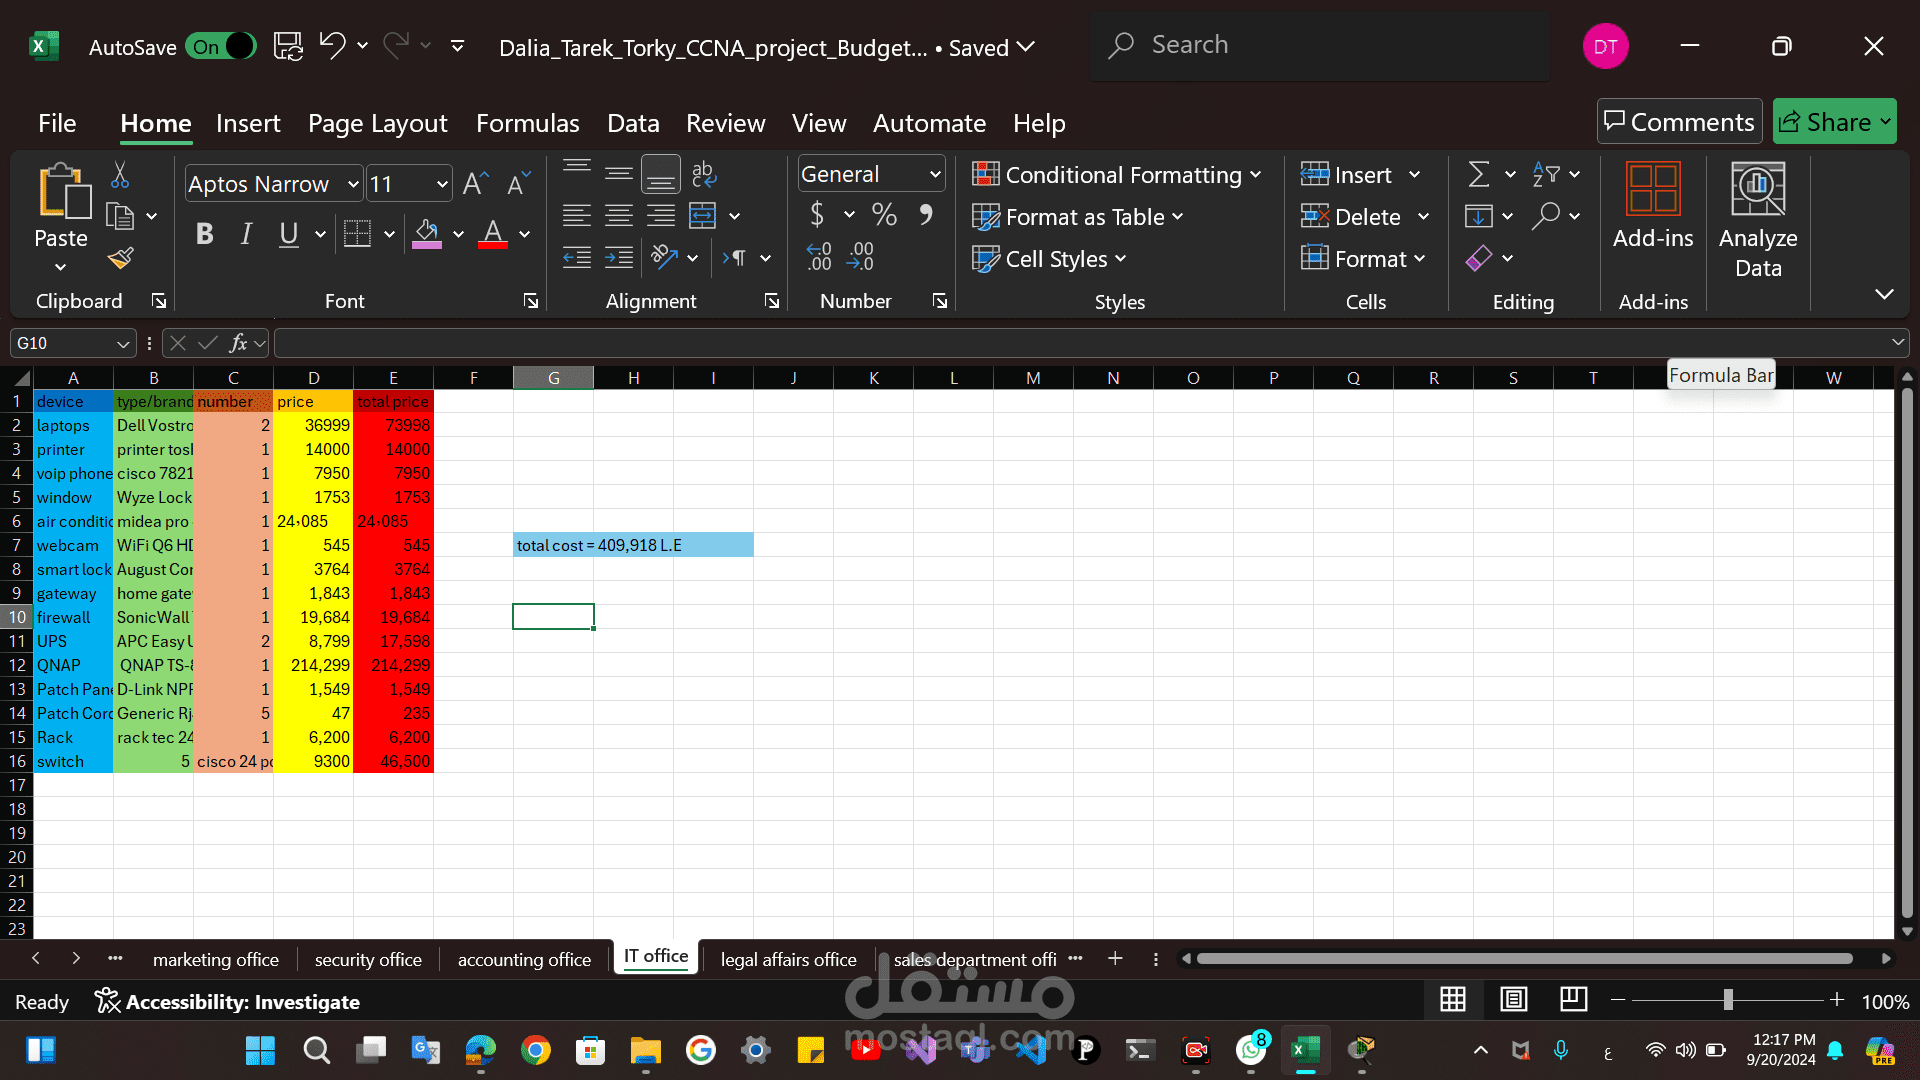Click the Windows Start button
Viewport: 1920px width, 1080px height.
(260, 1050)
